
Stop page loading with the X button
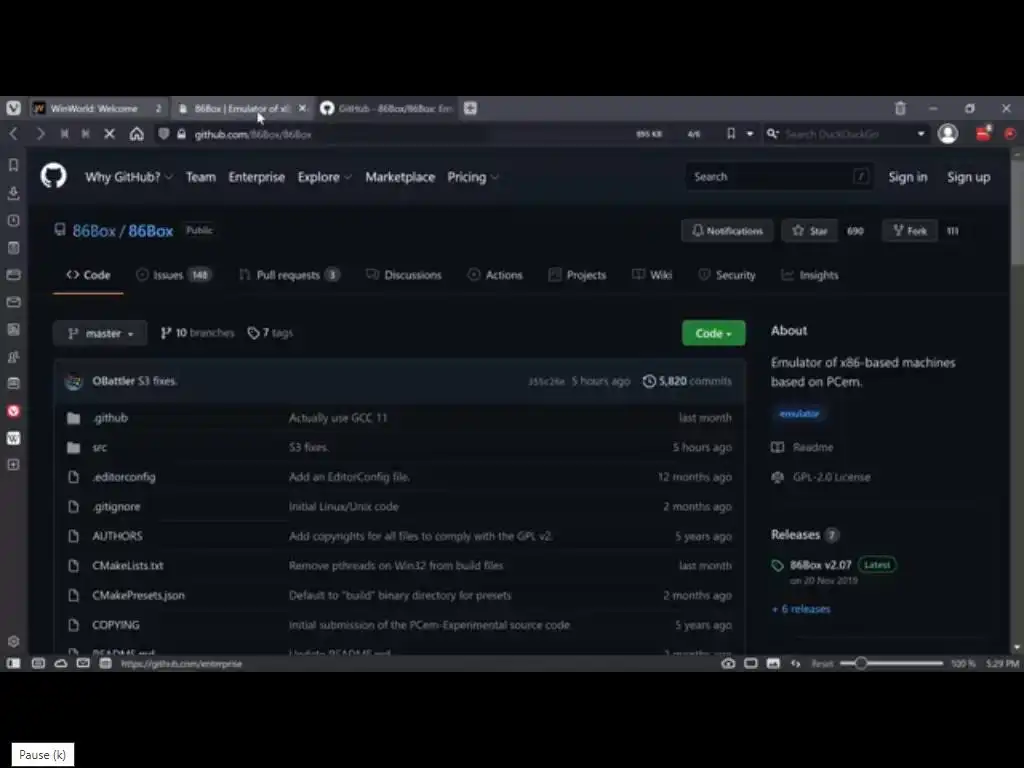(110, 134)
